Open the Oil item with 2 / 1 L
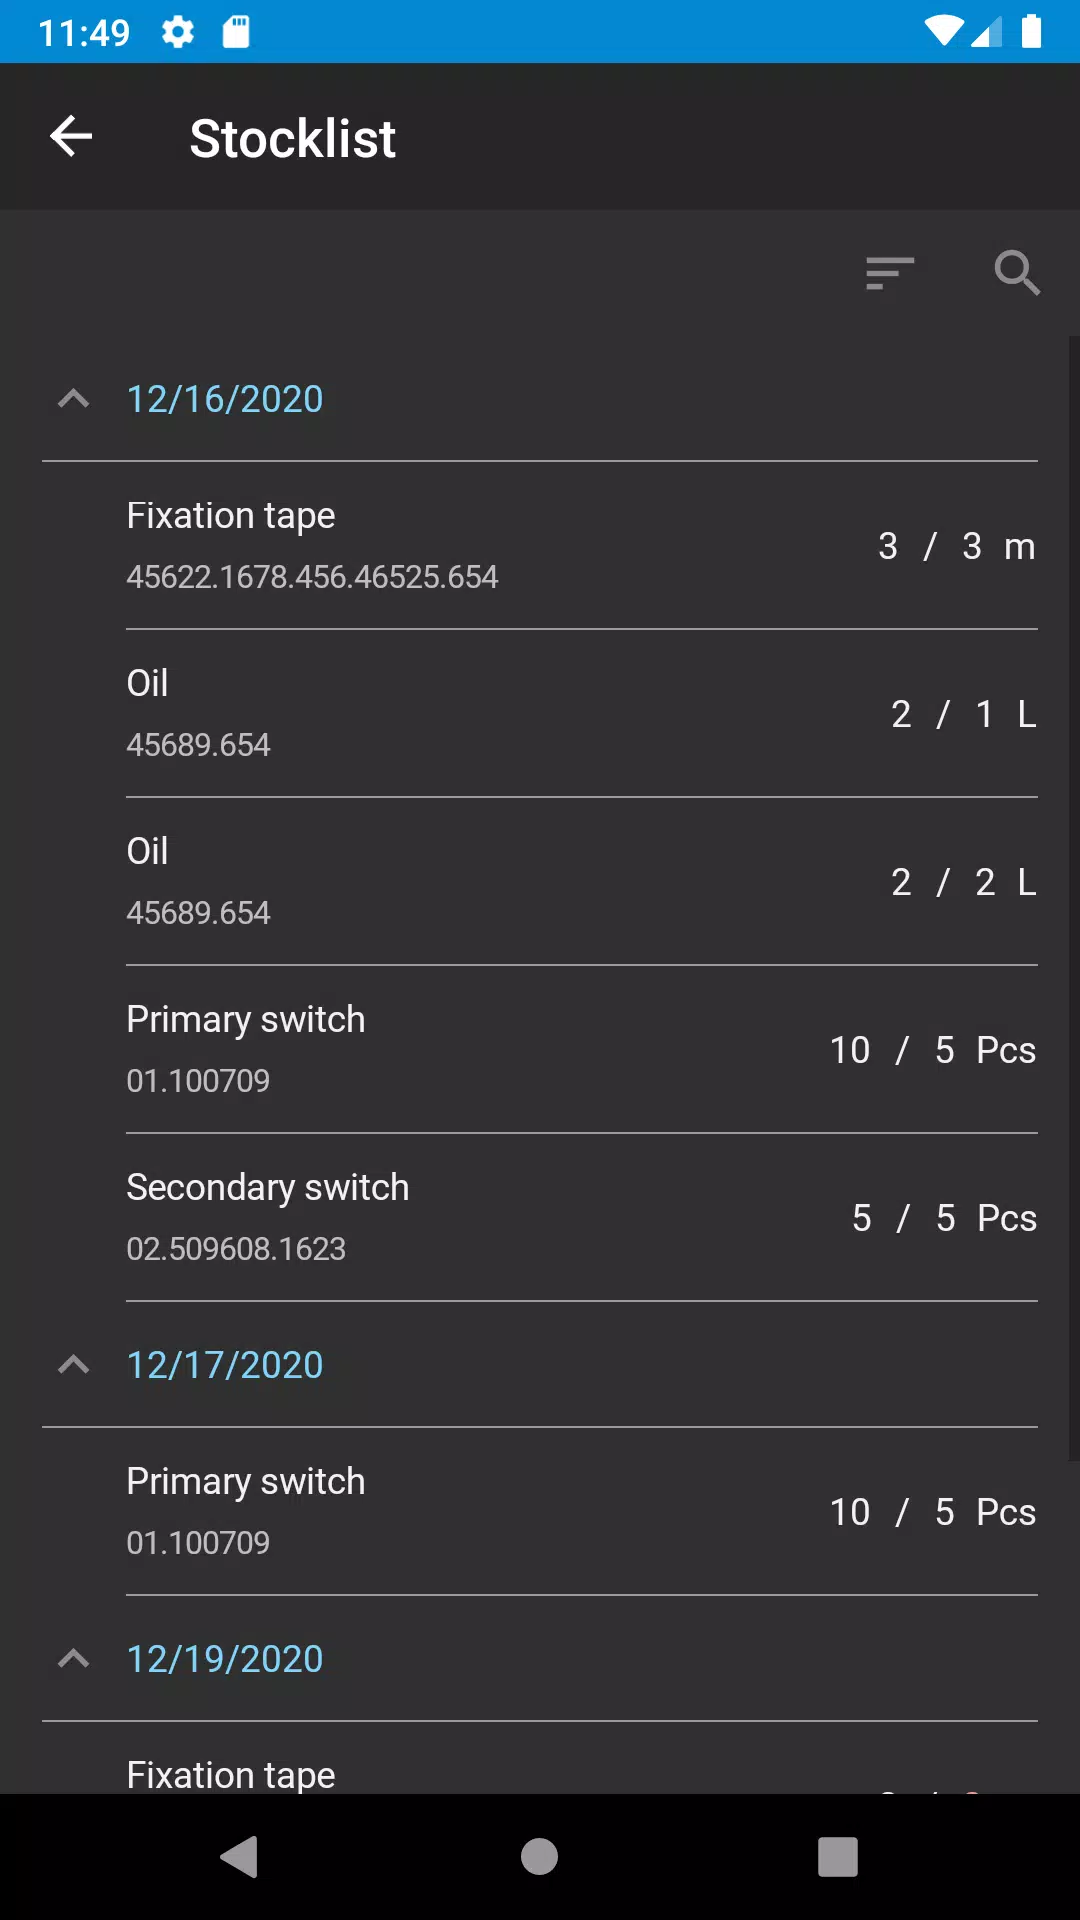Screen dimensions: 1080x1920 tap(582, 714)
